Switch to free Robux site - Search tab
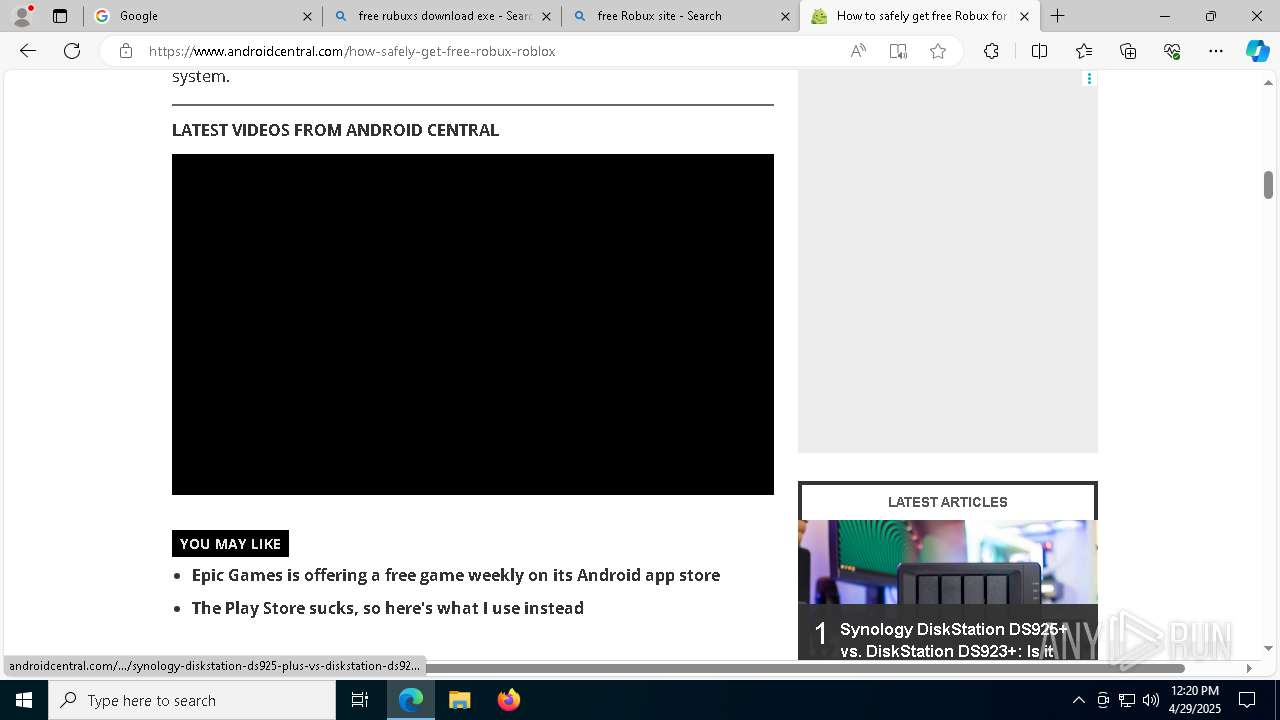 [x=680, y=16]
